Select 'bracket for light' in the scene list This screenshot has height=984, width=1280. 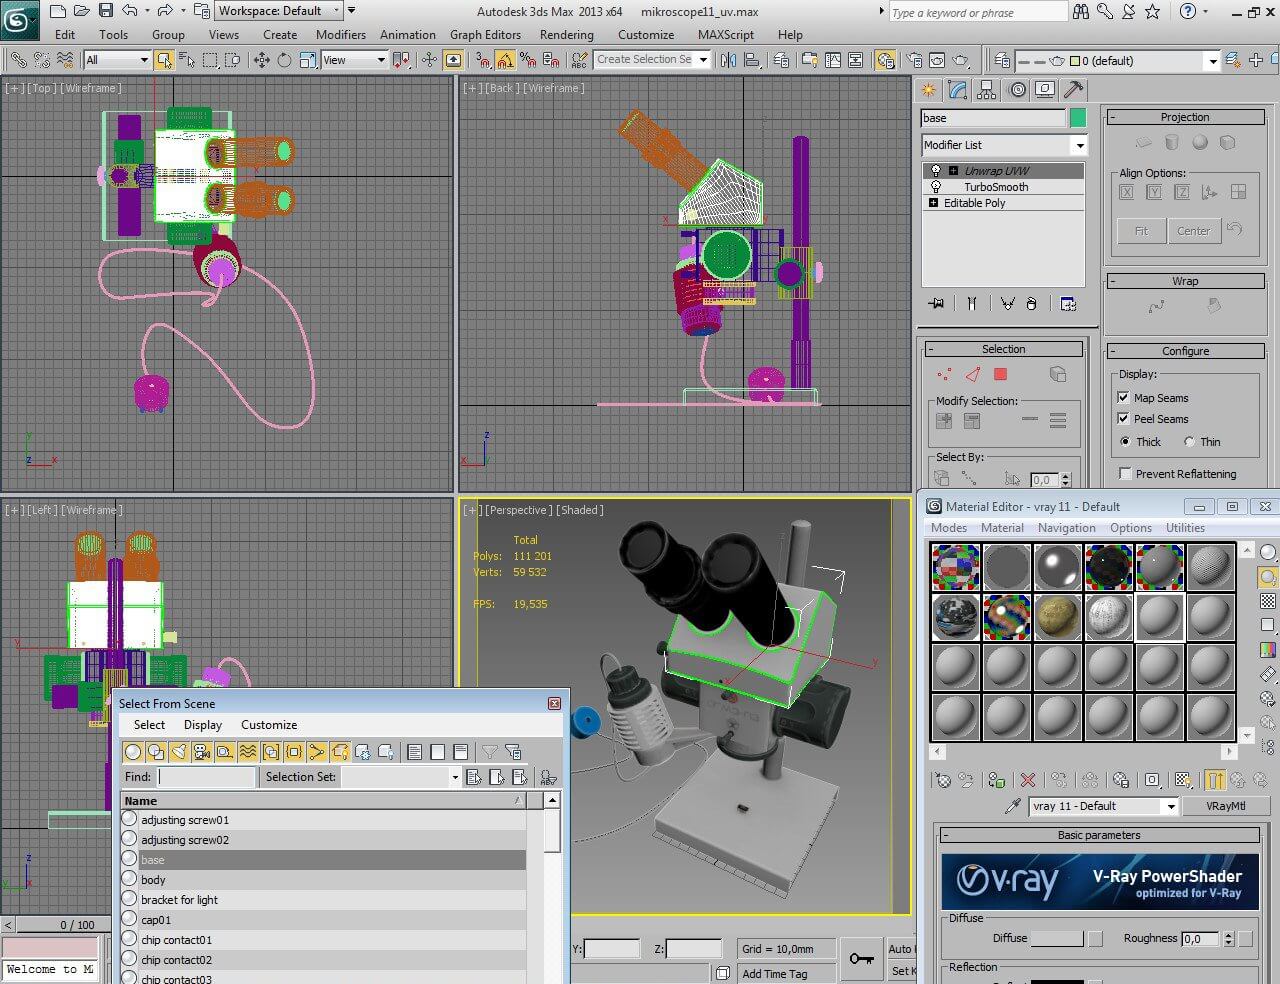tap(180, 900)
